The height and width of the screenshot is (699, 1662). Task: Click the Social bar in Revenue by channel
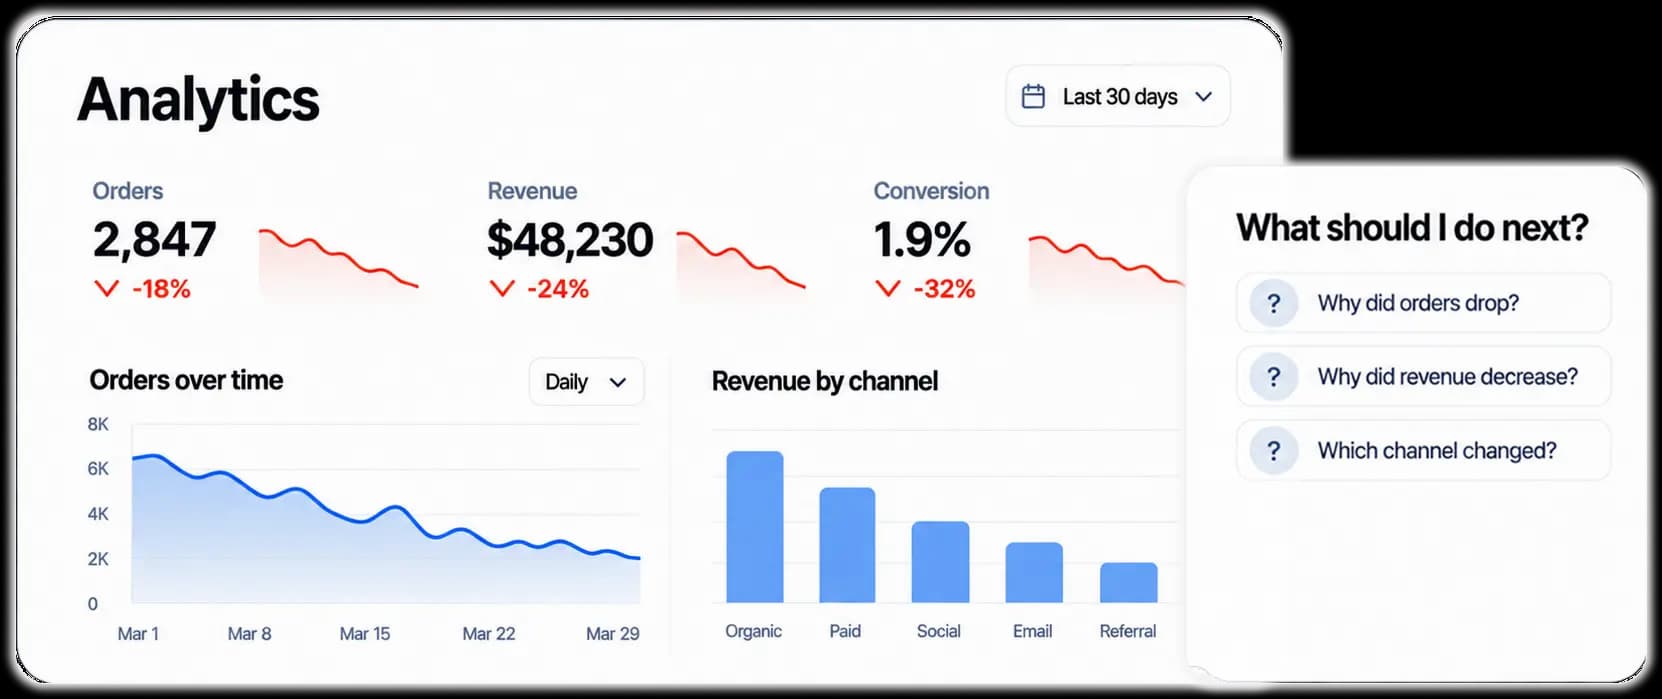tap(940, 562)
